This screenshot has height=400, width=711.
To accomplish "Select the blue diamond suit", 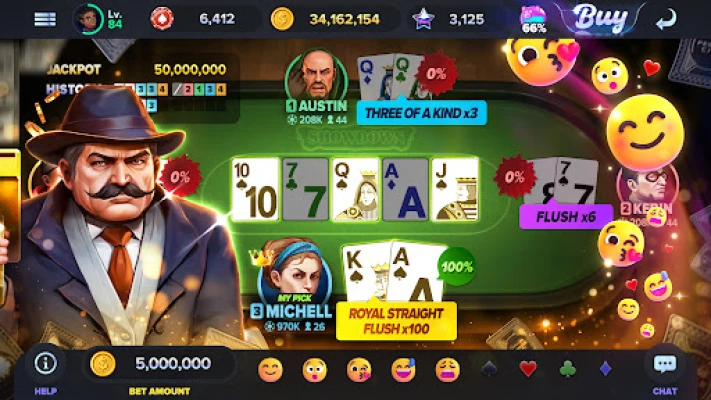I will pyautogui.click(x=605, y=369).
